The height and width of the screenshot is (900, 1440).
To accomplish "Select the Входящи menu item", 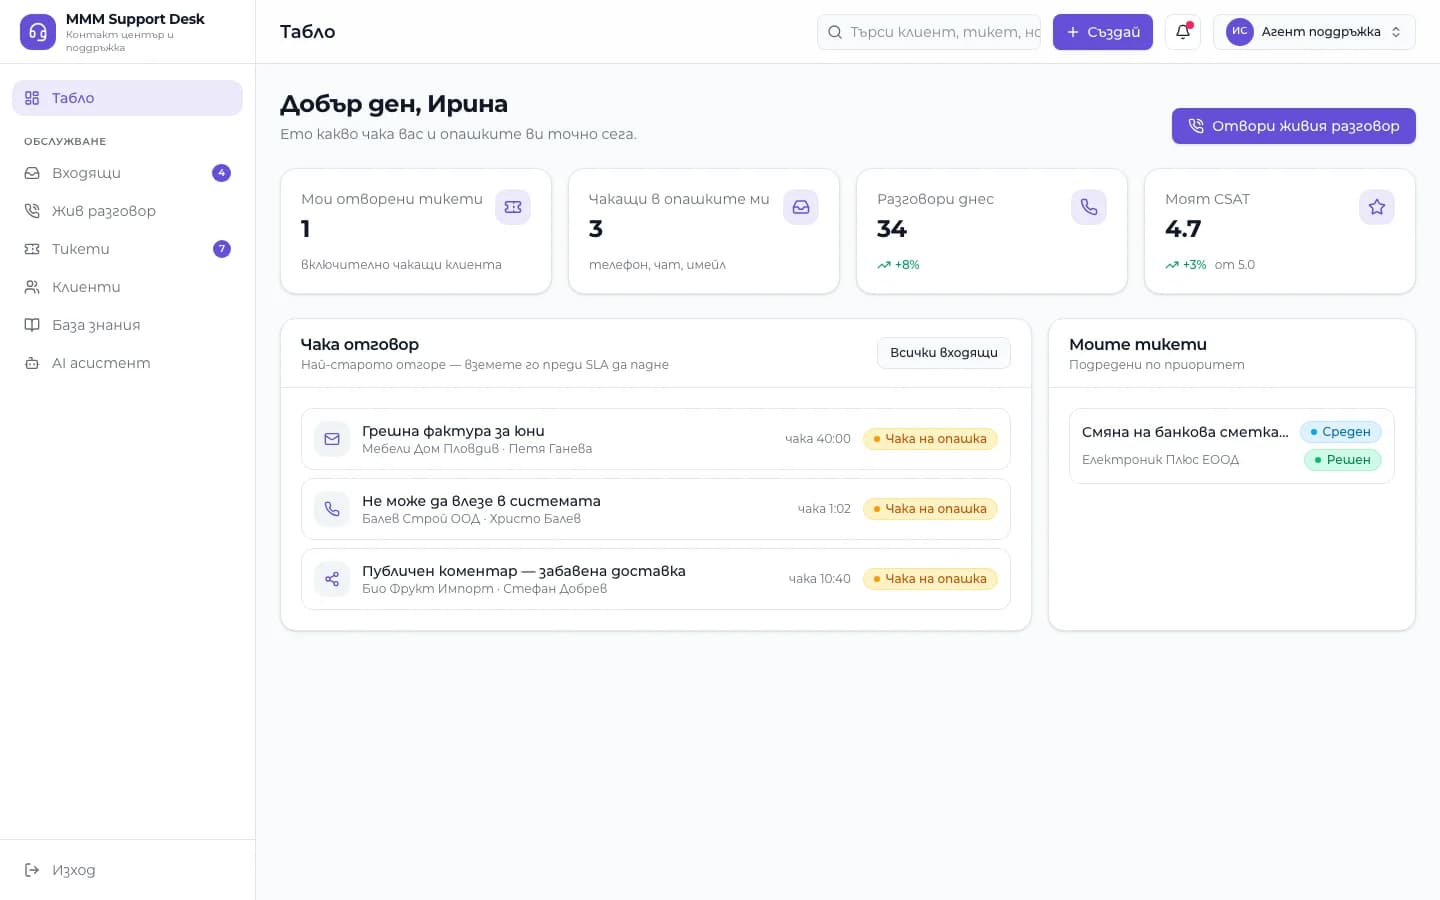I will click(x=127, y=173).
